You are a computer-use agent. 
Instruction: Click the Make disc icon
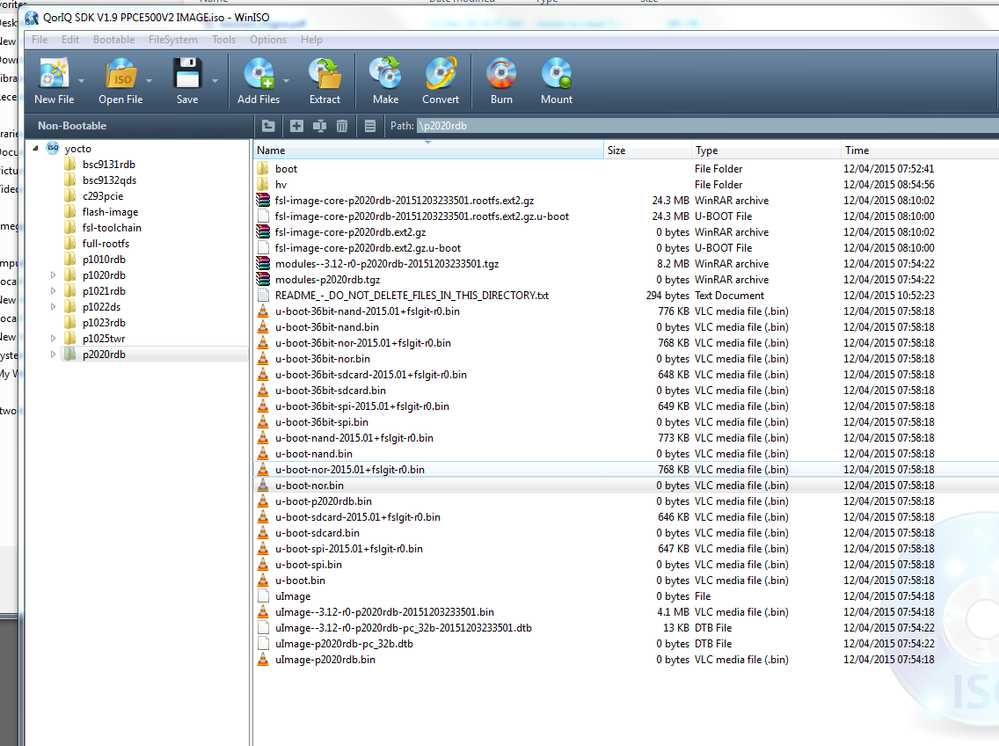(x=385, y=73)
